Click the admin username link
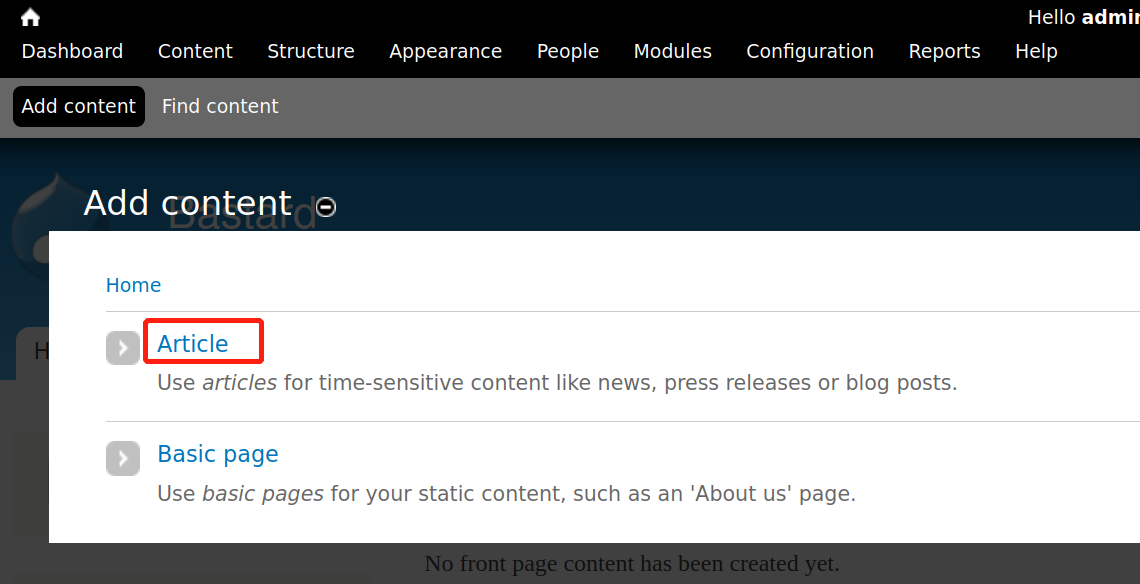This screenshot has width=1140, height=584. [1110, 17]
